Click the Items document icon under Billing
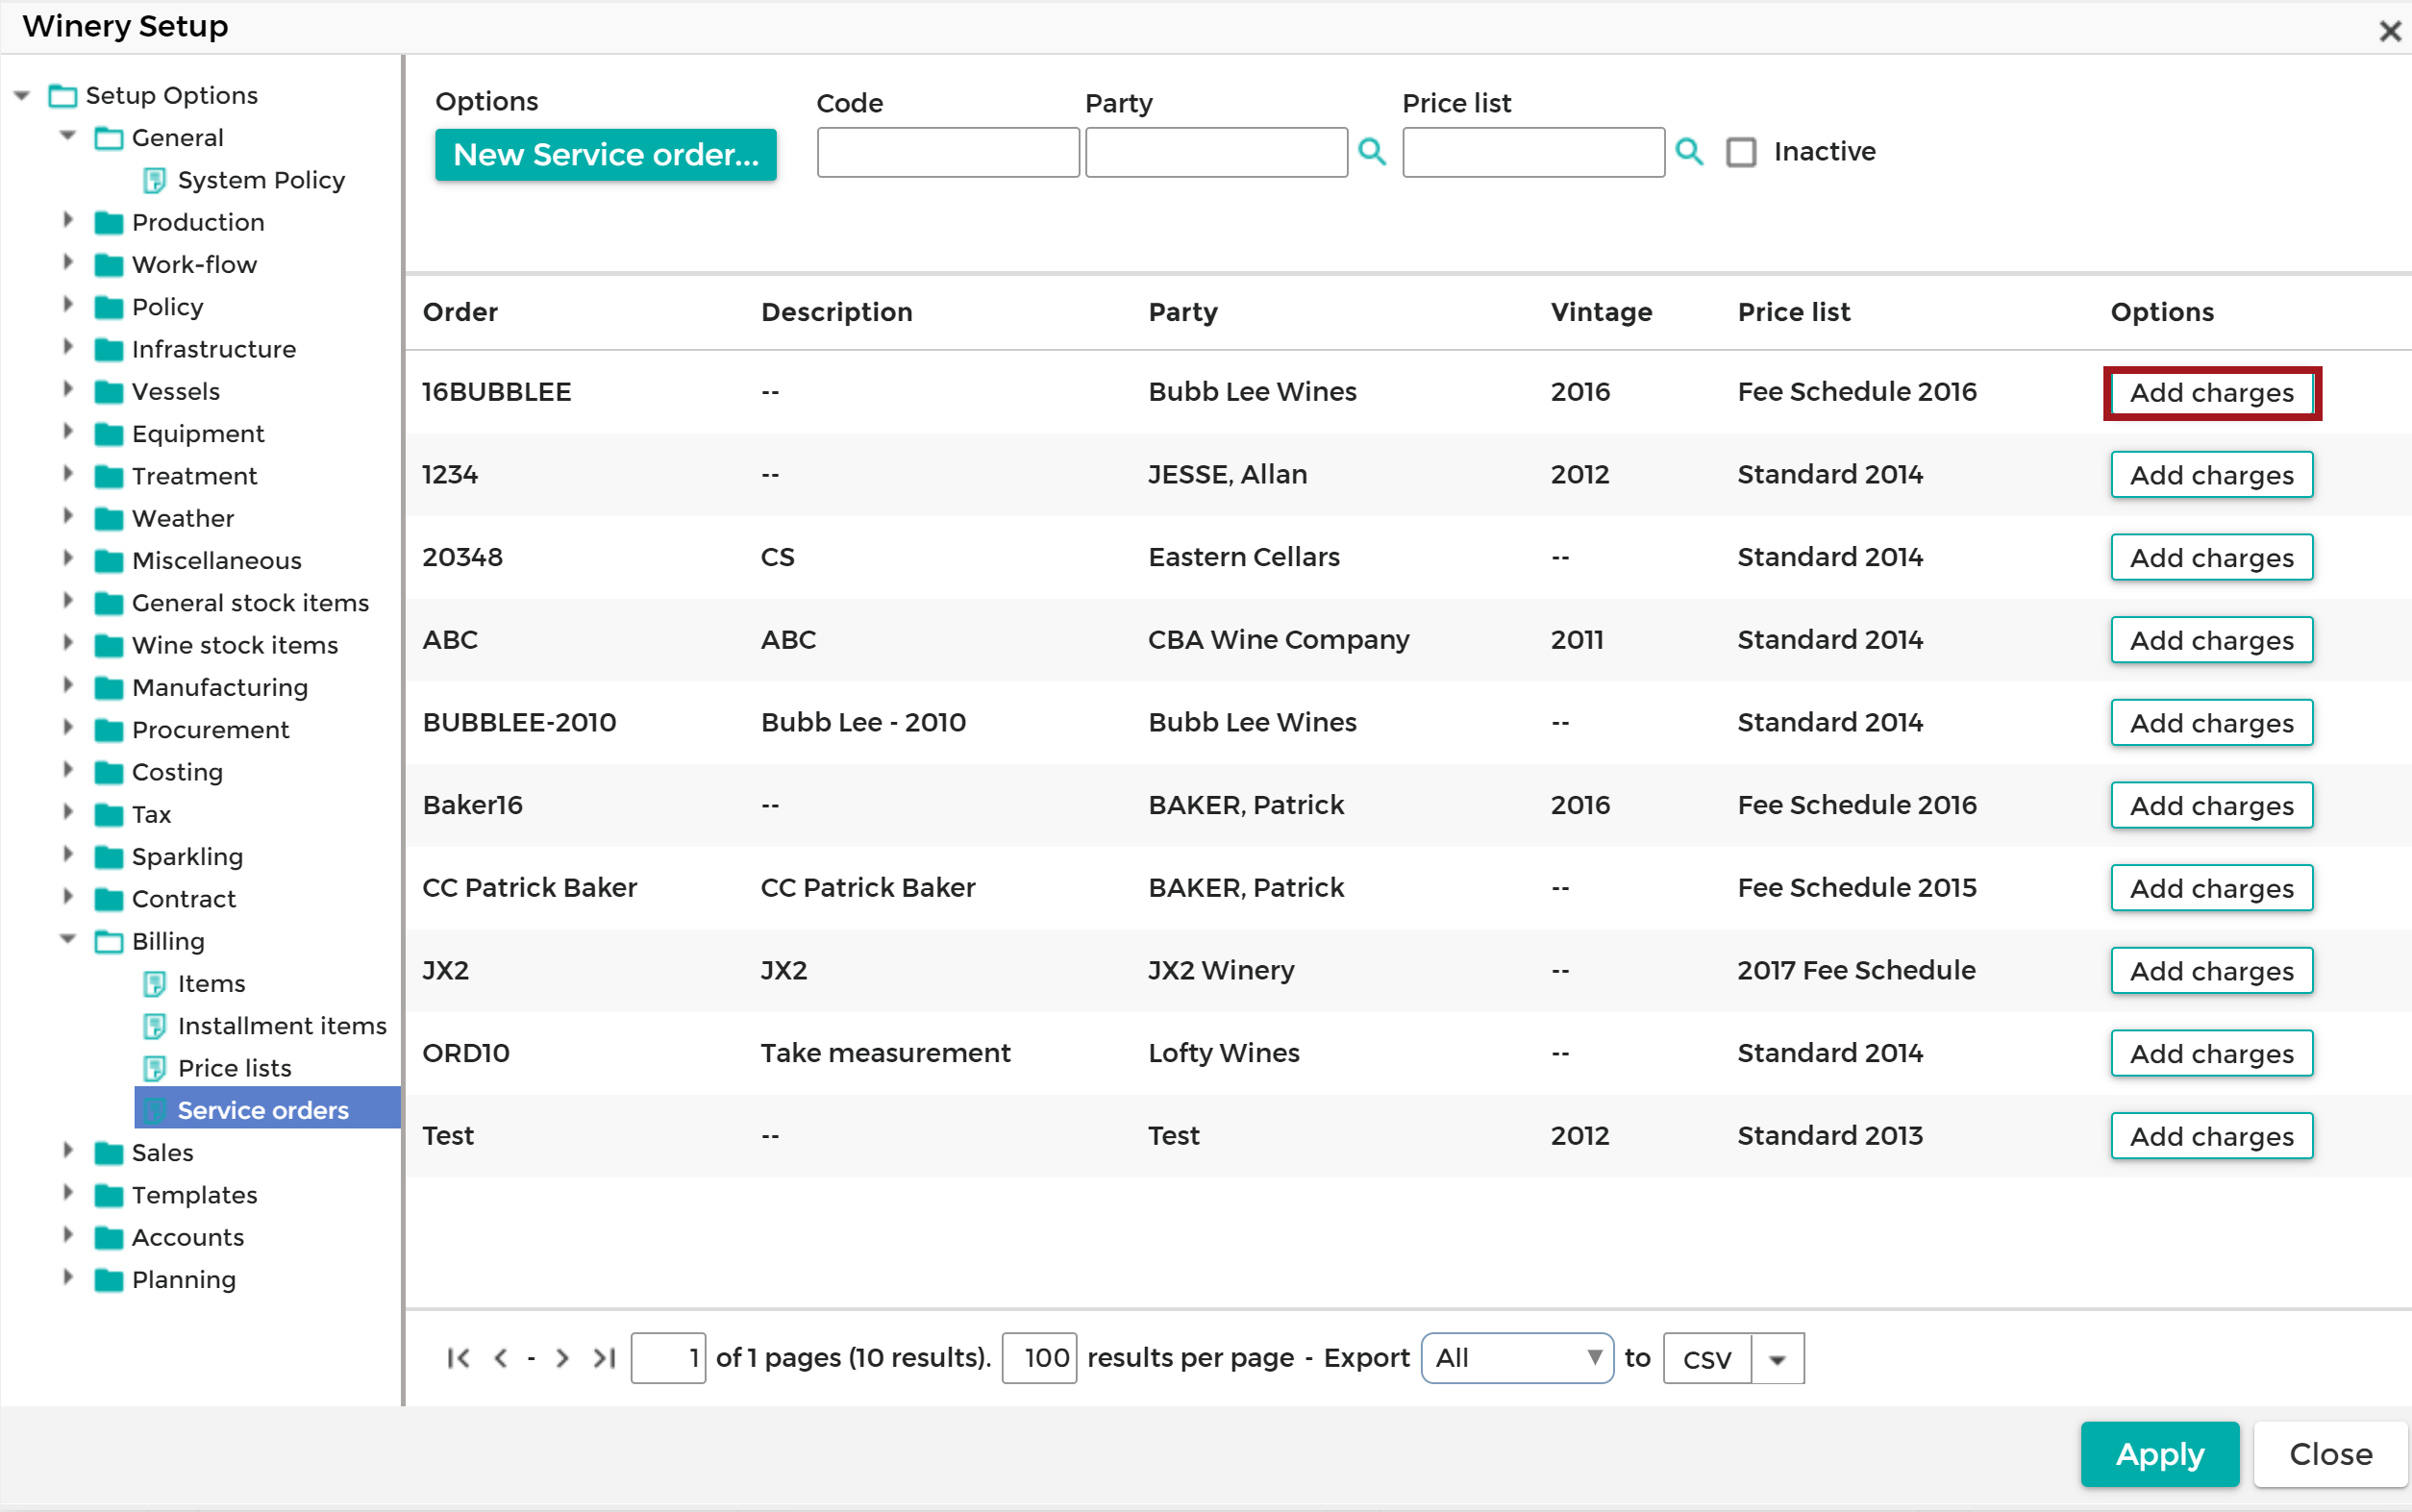Screen dimensions: 2412x1512 (x=154, y=984)
